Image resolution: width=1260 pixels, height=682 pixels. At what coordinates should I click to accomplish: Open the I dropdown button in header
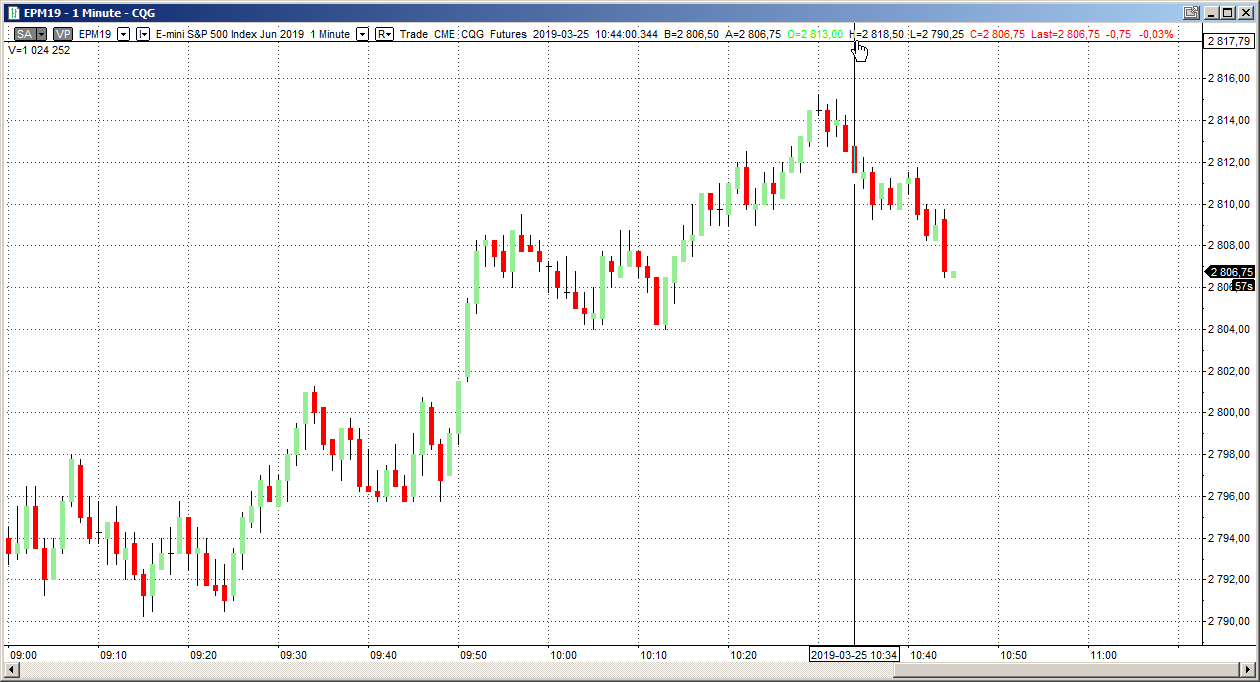pyautogui.click(x=143, y=34)
